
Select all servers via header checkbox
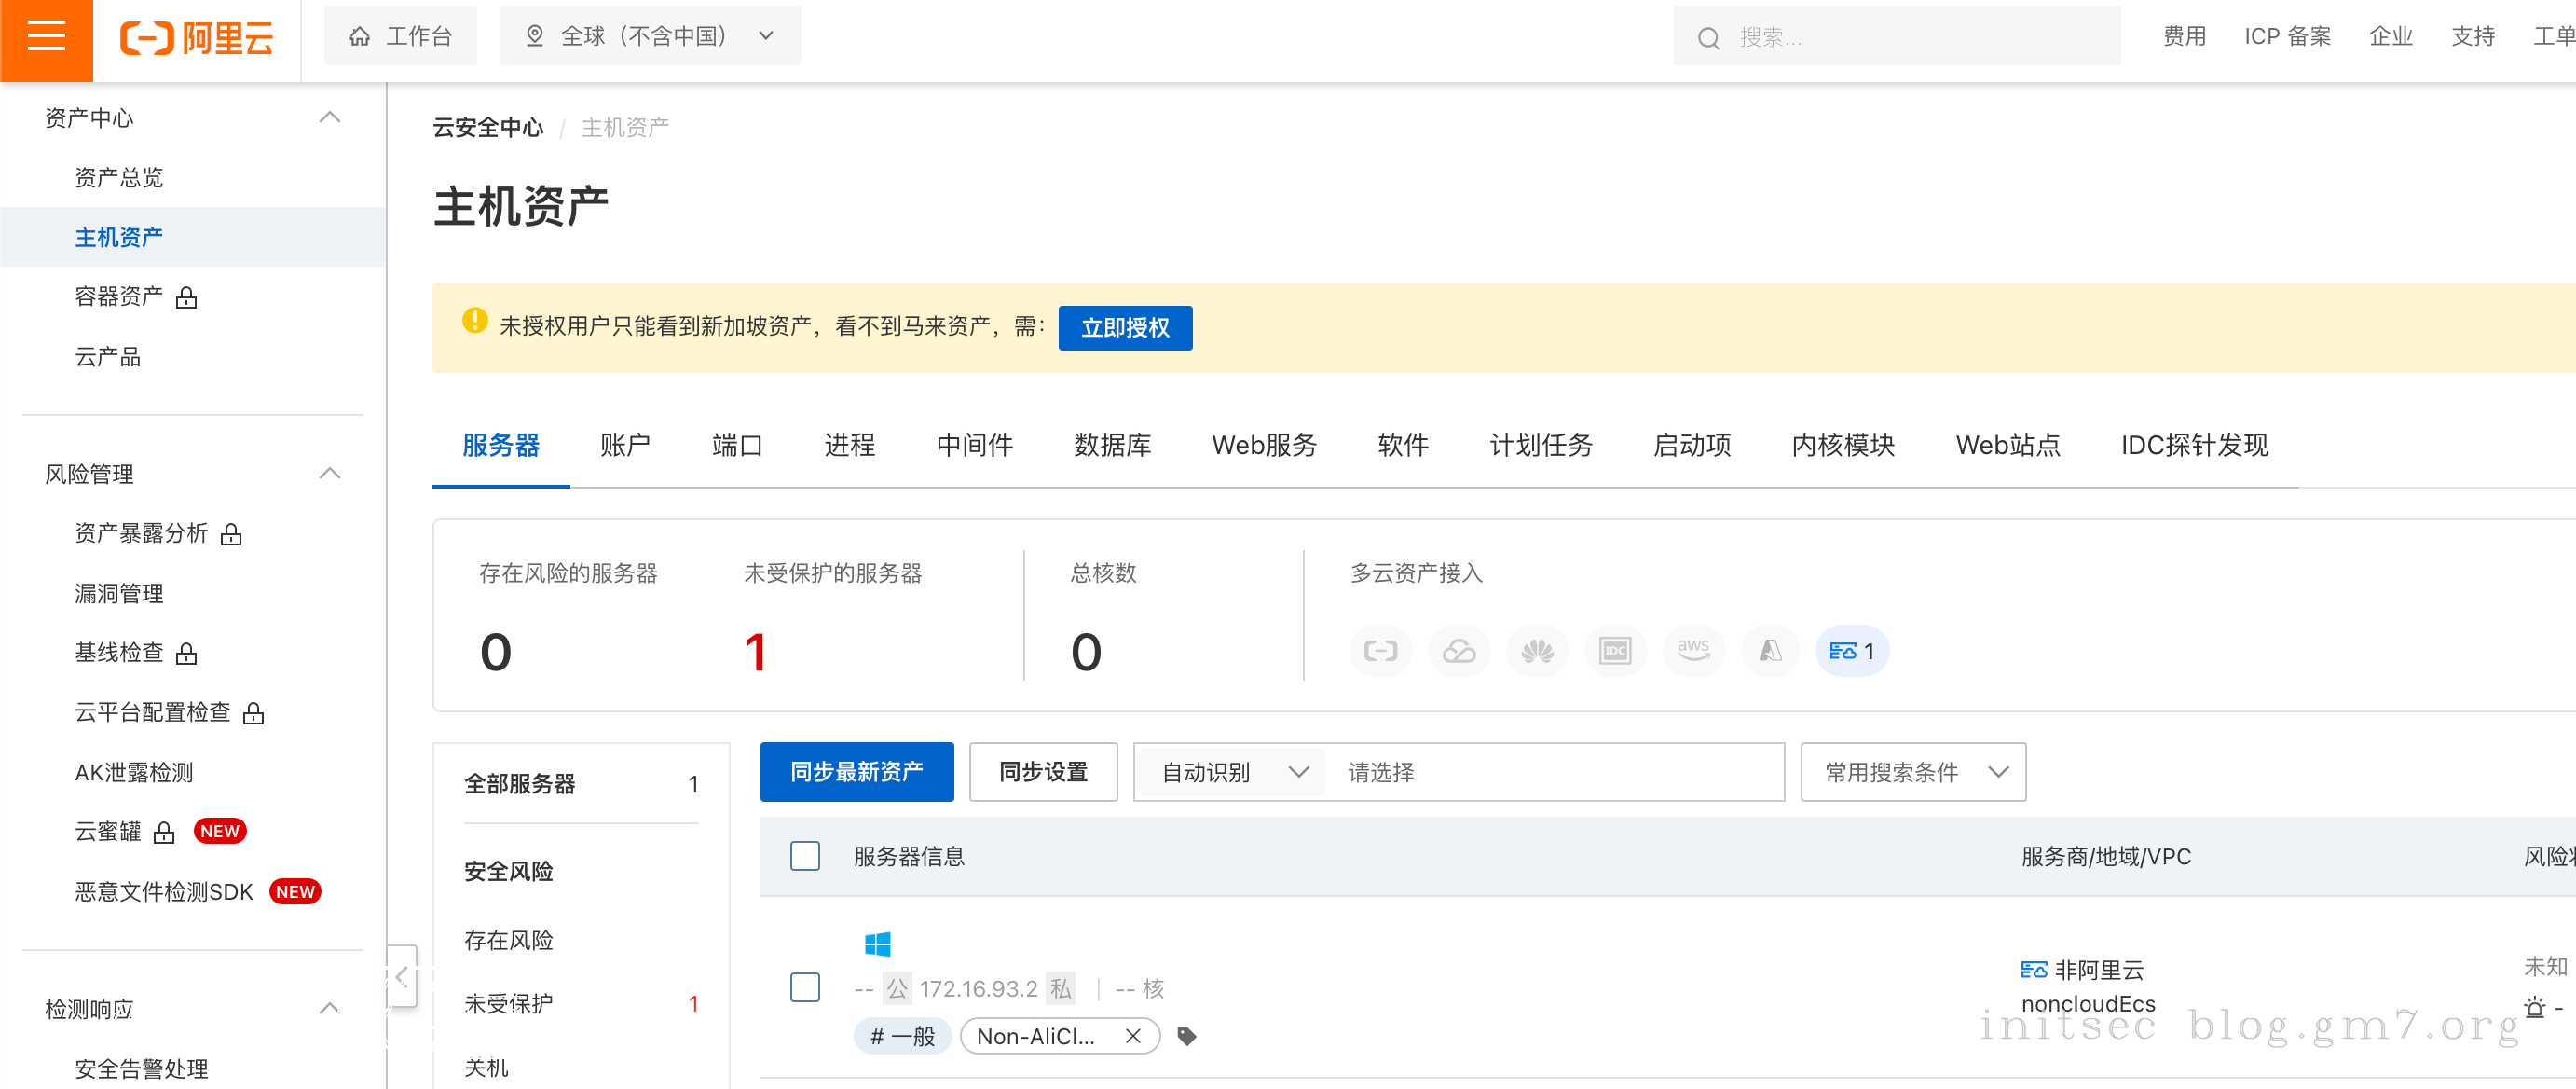coord(804,856)
